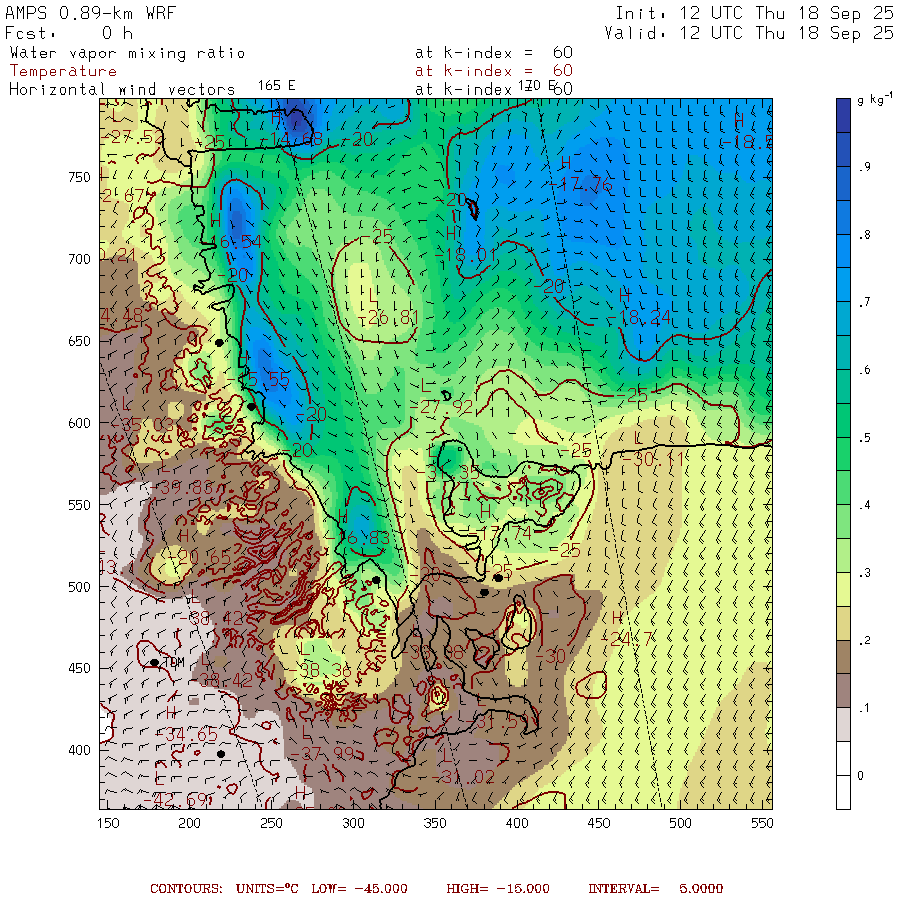Screen dimensions: 900x900
Task: Click the "-30.11" low temperature value
Action: click(x=654, y=459)
